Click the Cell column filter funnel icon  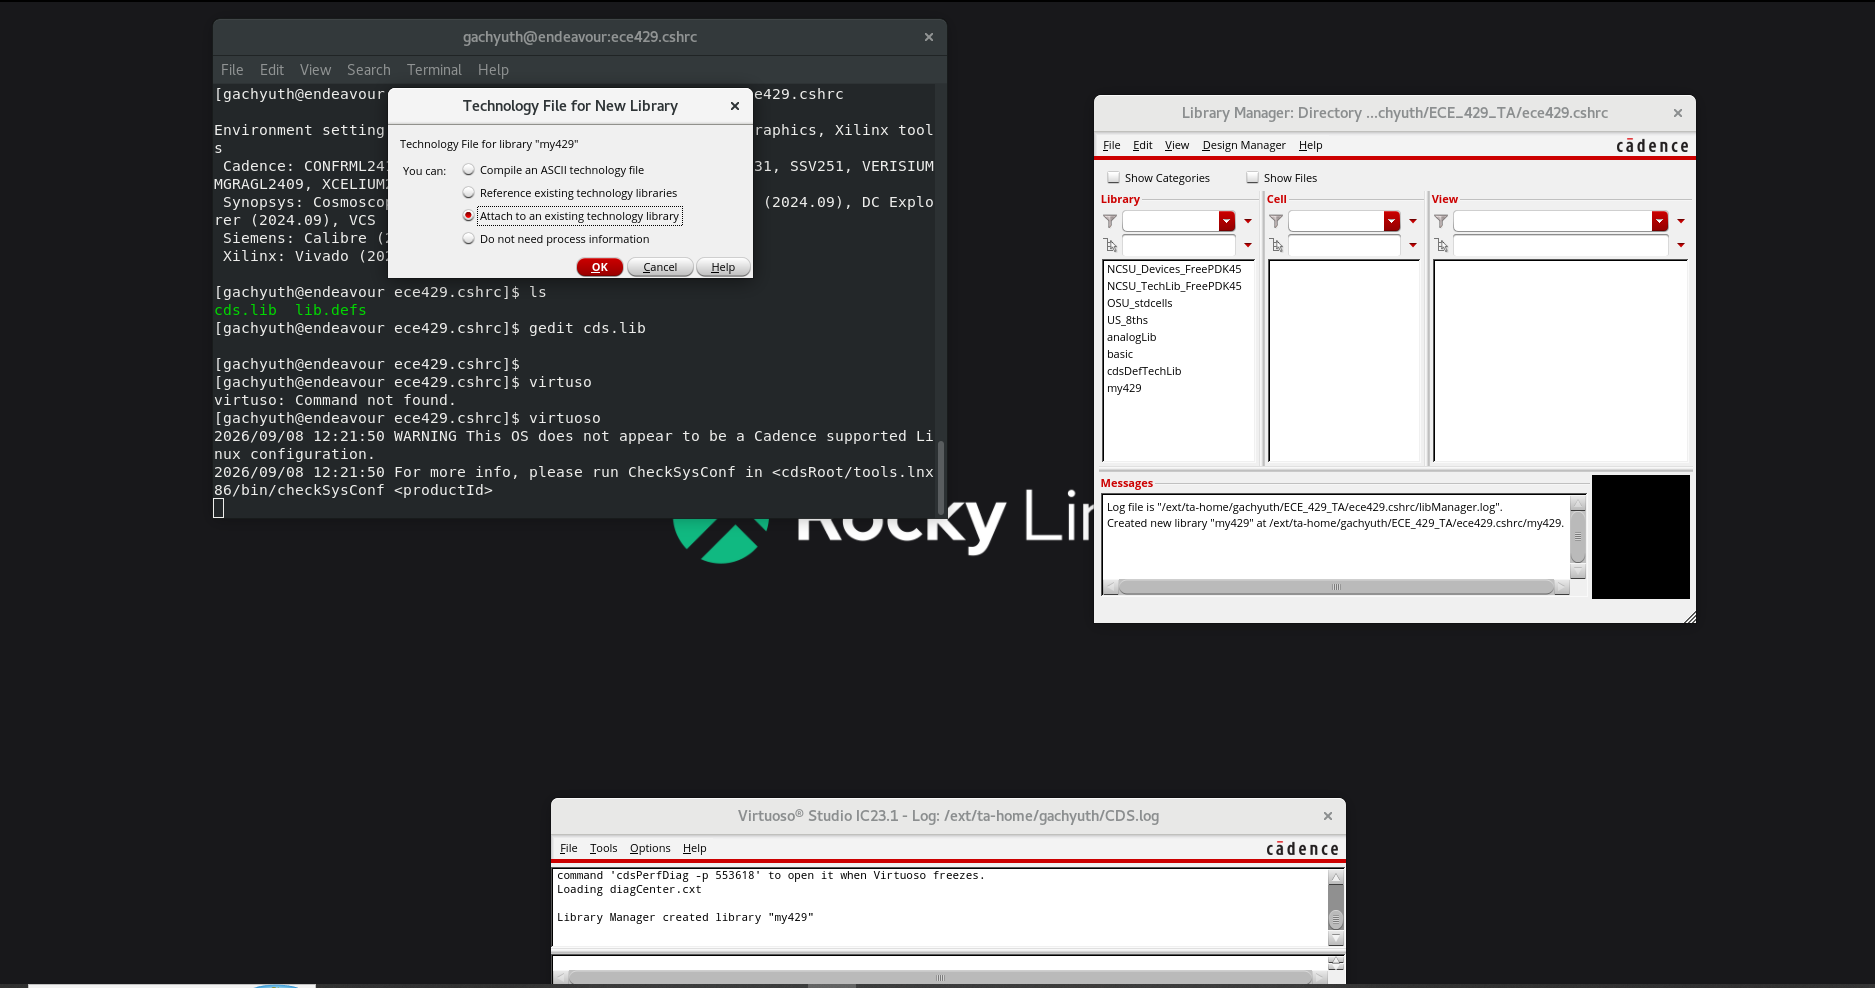1276,221
